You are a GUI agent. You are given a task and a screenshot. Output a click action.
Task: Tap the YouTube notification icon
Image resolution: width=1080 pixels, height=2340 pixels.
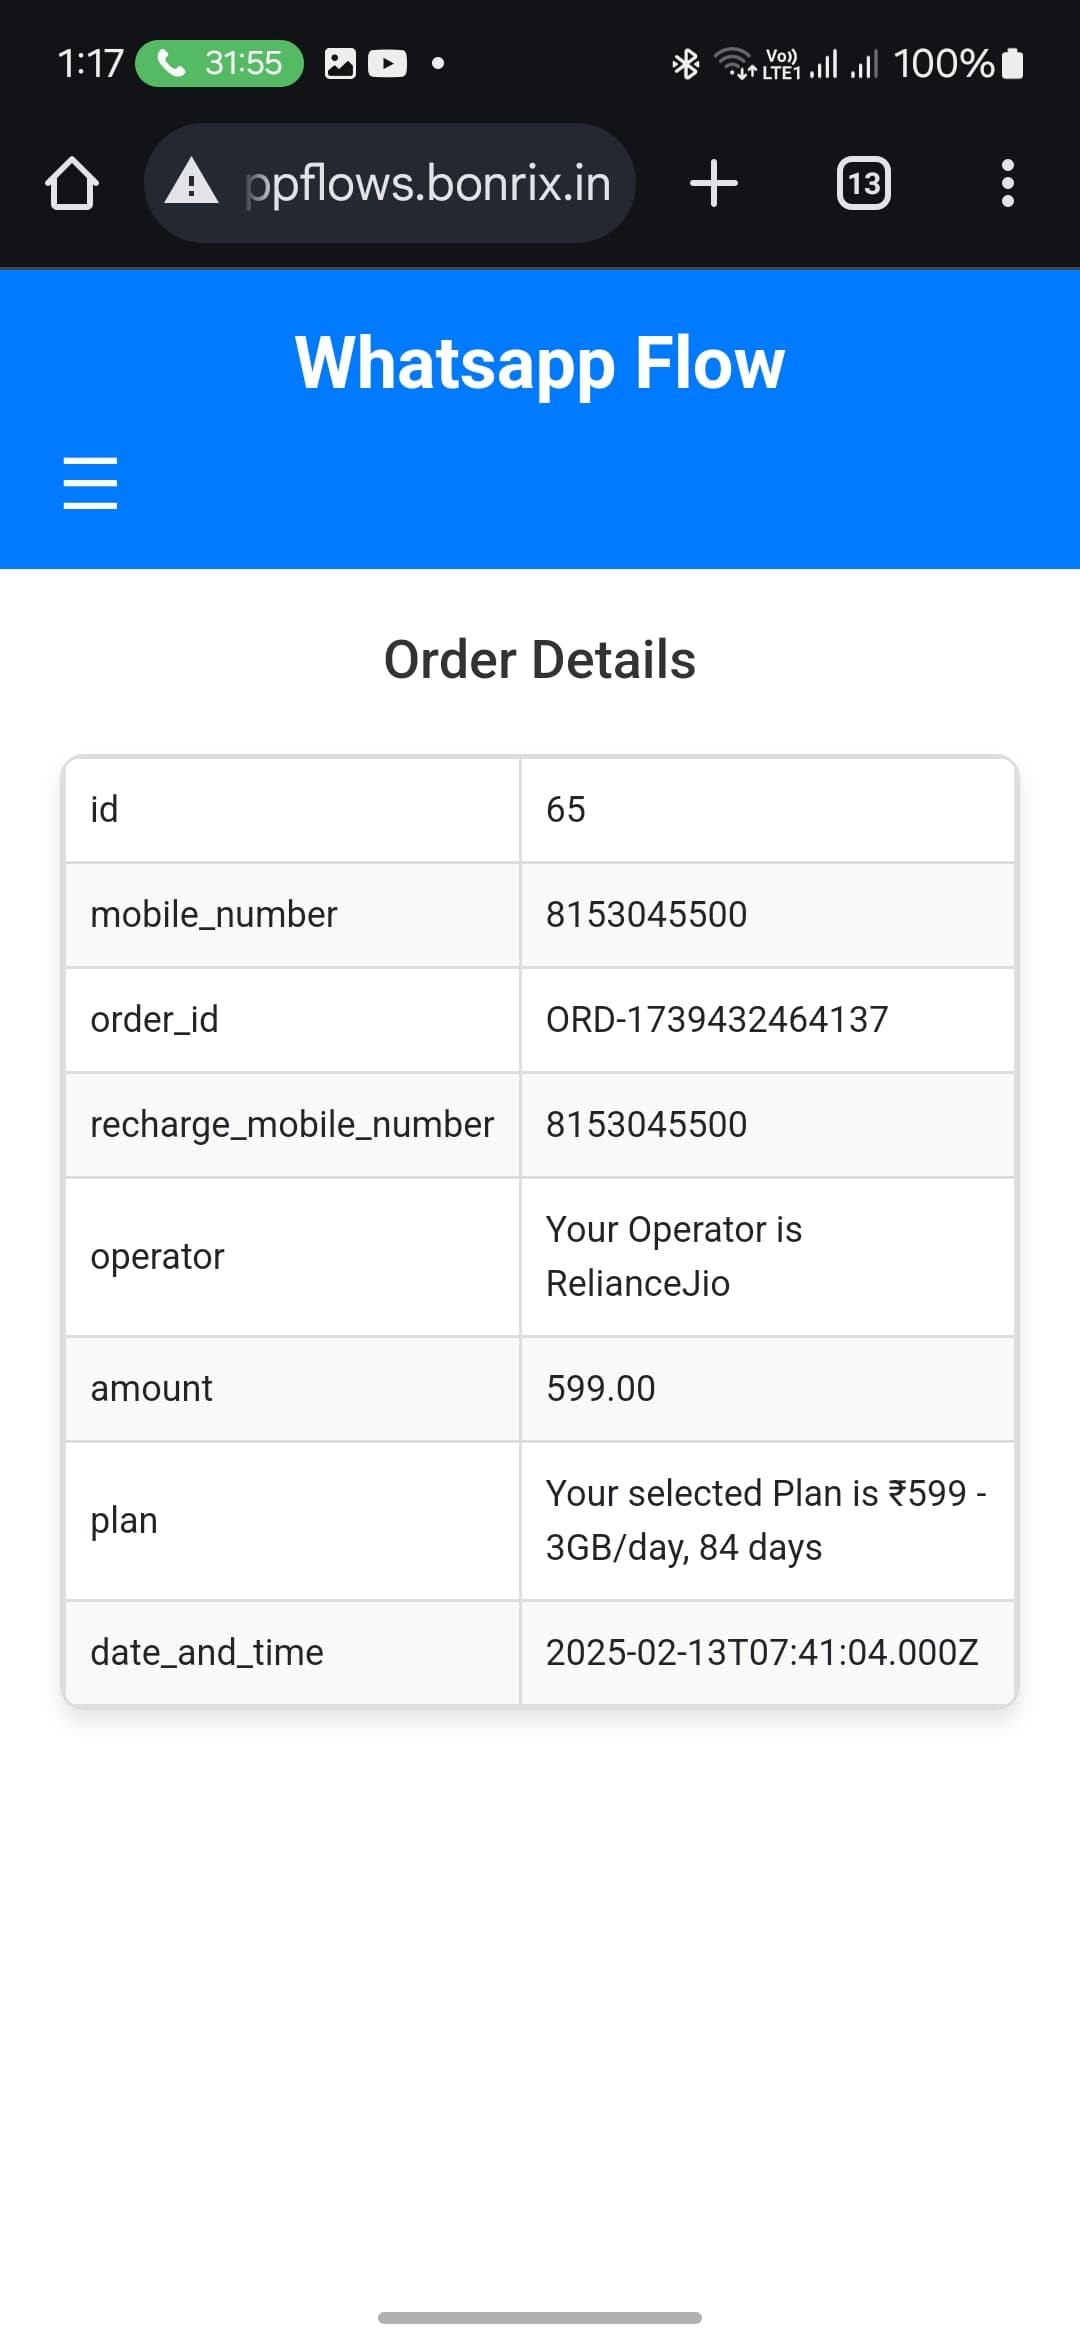click(x=387, y=64)
